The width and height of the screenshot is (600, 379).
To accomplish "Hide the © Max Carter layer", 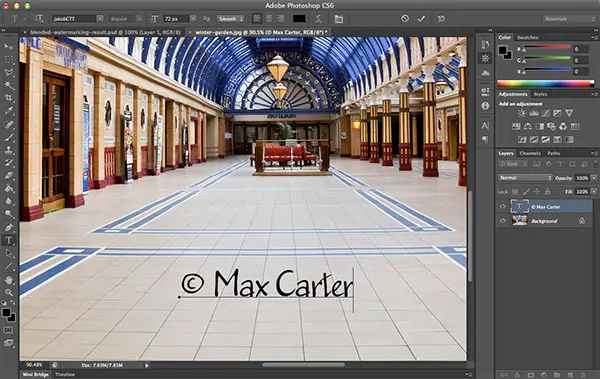I will [503, 207].
